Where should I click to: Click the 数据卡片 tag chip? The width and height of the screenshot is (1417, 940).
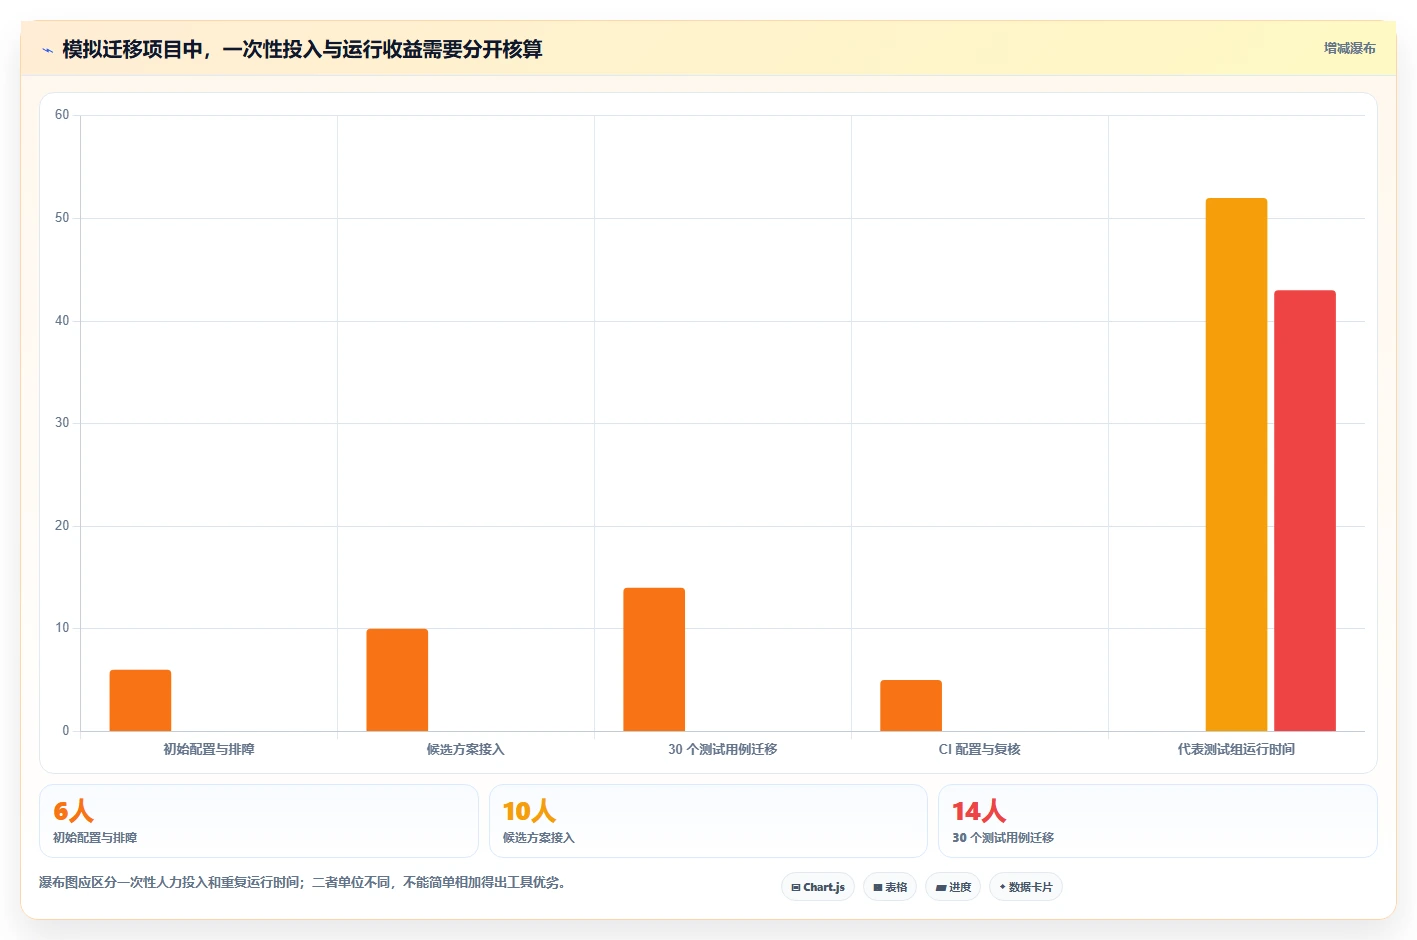[1026, 887]
